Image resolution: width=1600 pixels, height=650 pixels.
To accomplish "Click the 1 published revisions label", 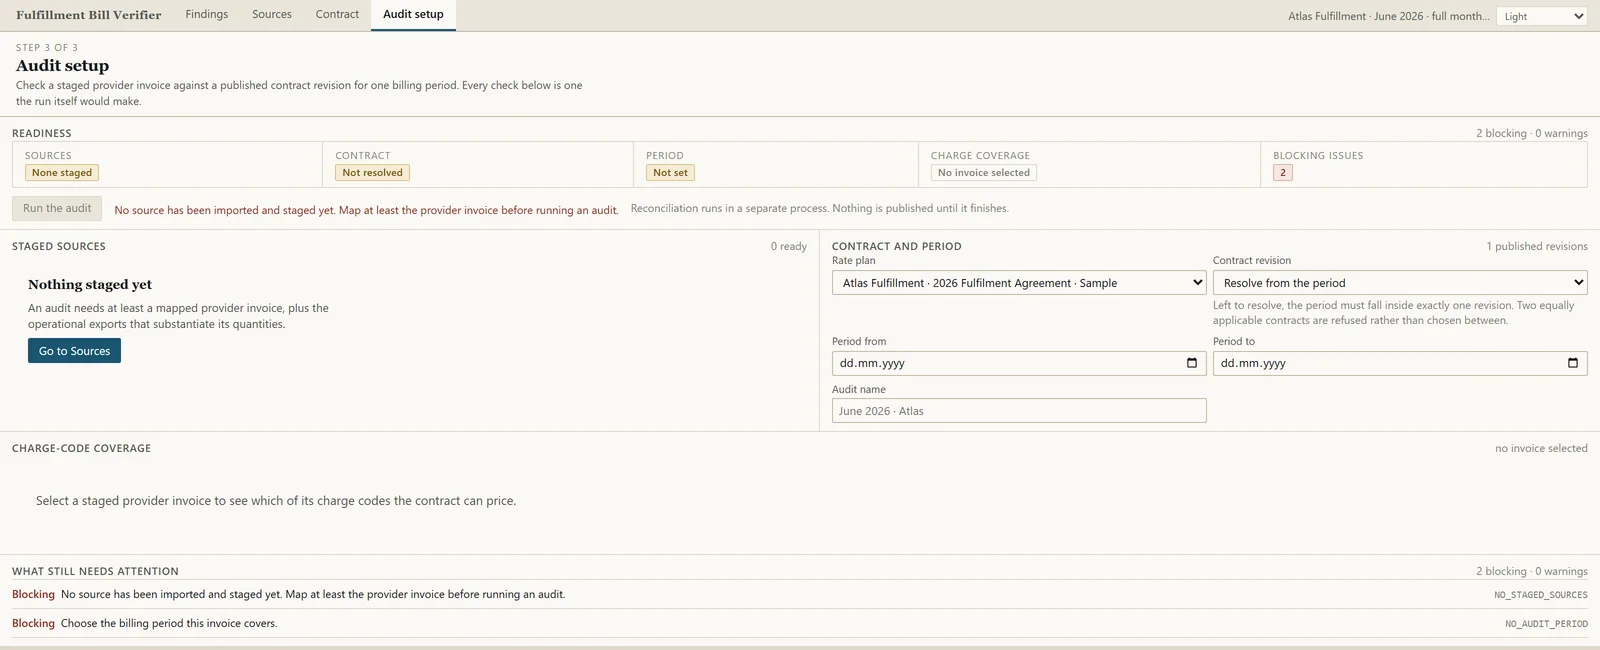I will click(1537, 246).
